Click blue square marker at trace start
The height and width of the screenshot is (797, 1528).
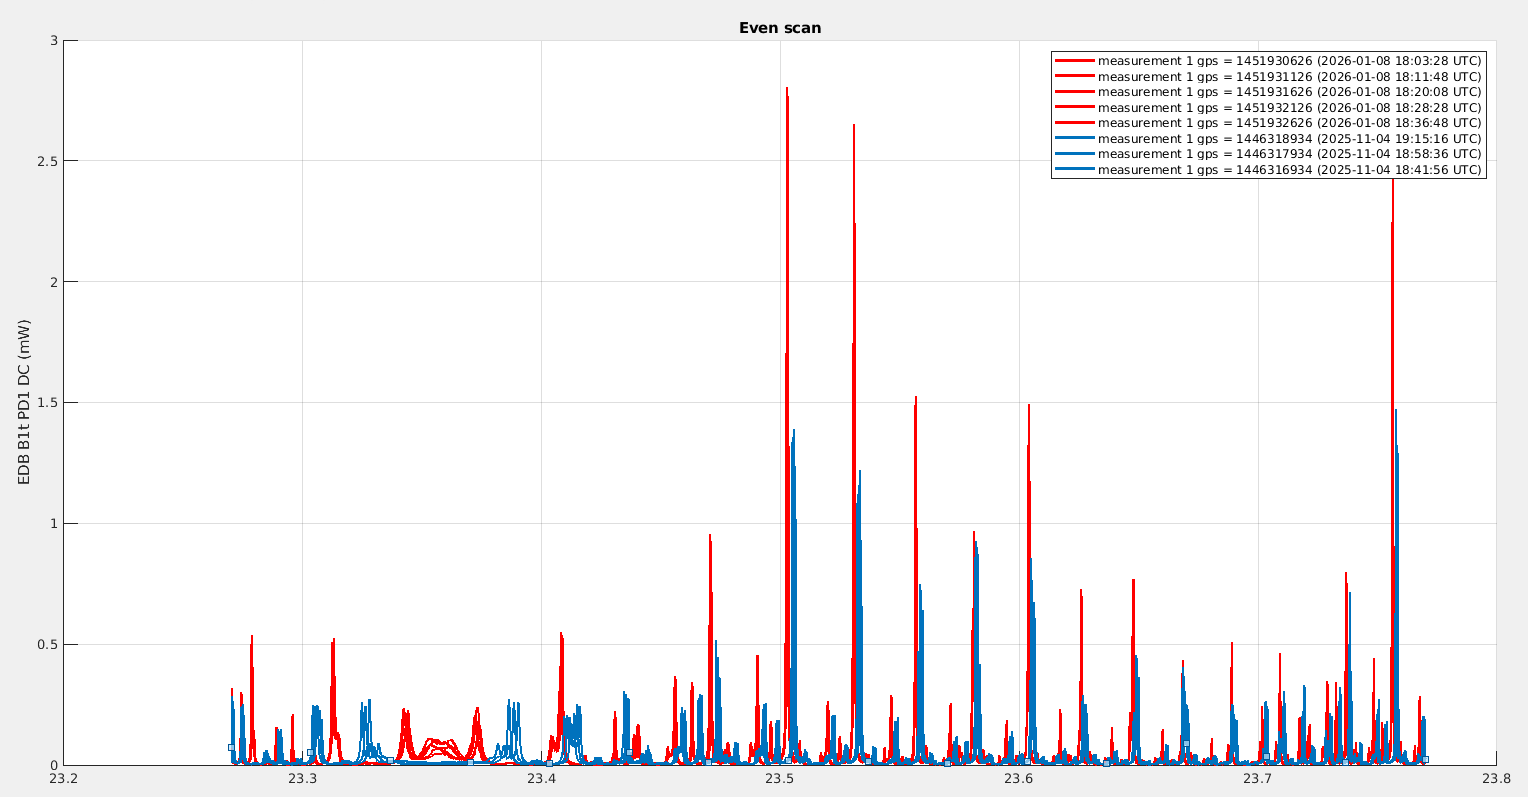click(231, 747)
